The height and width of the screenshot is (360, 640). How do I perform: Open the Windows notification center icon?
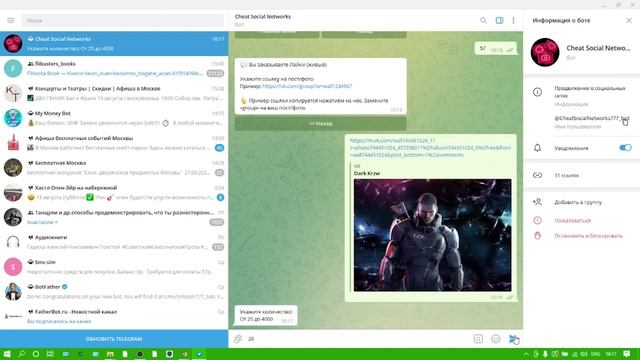point(627,354)
